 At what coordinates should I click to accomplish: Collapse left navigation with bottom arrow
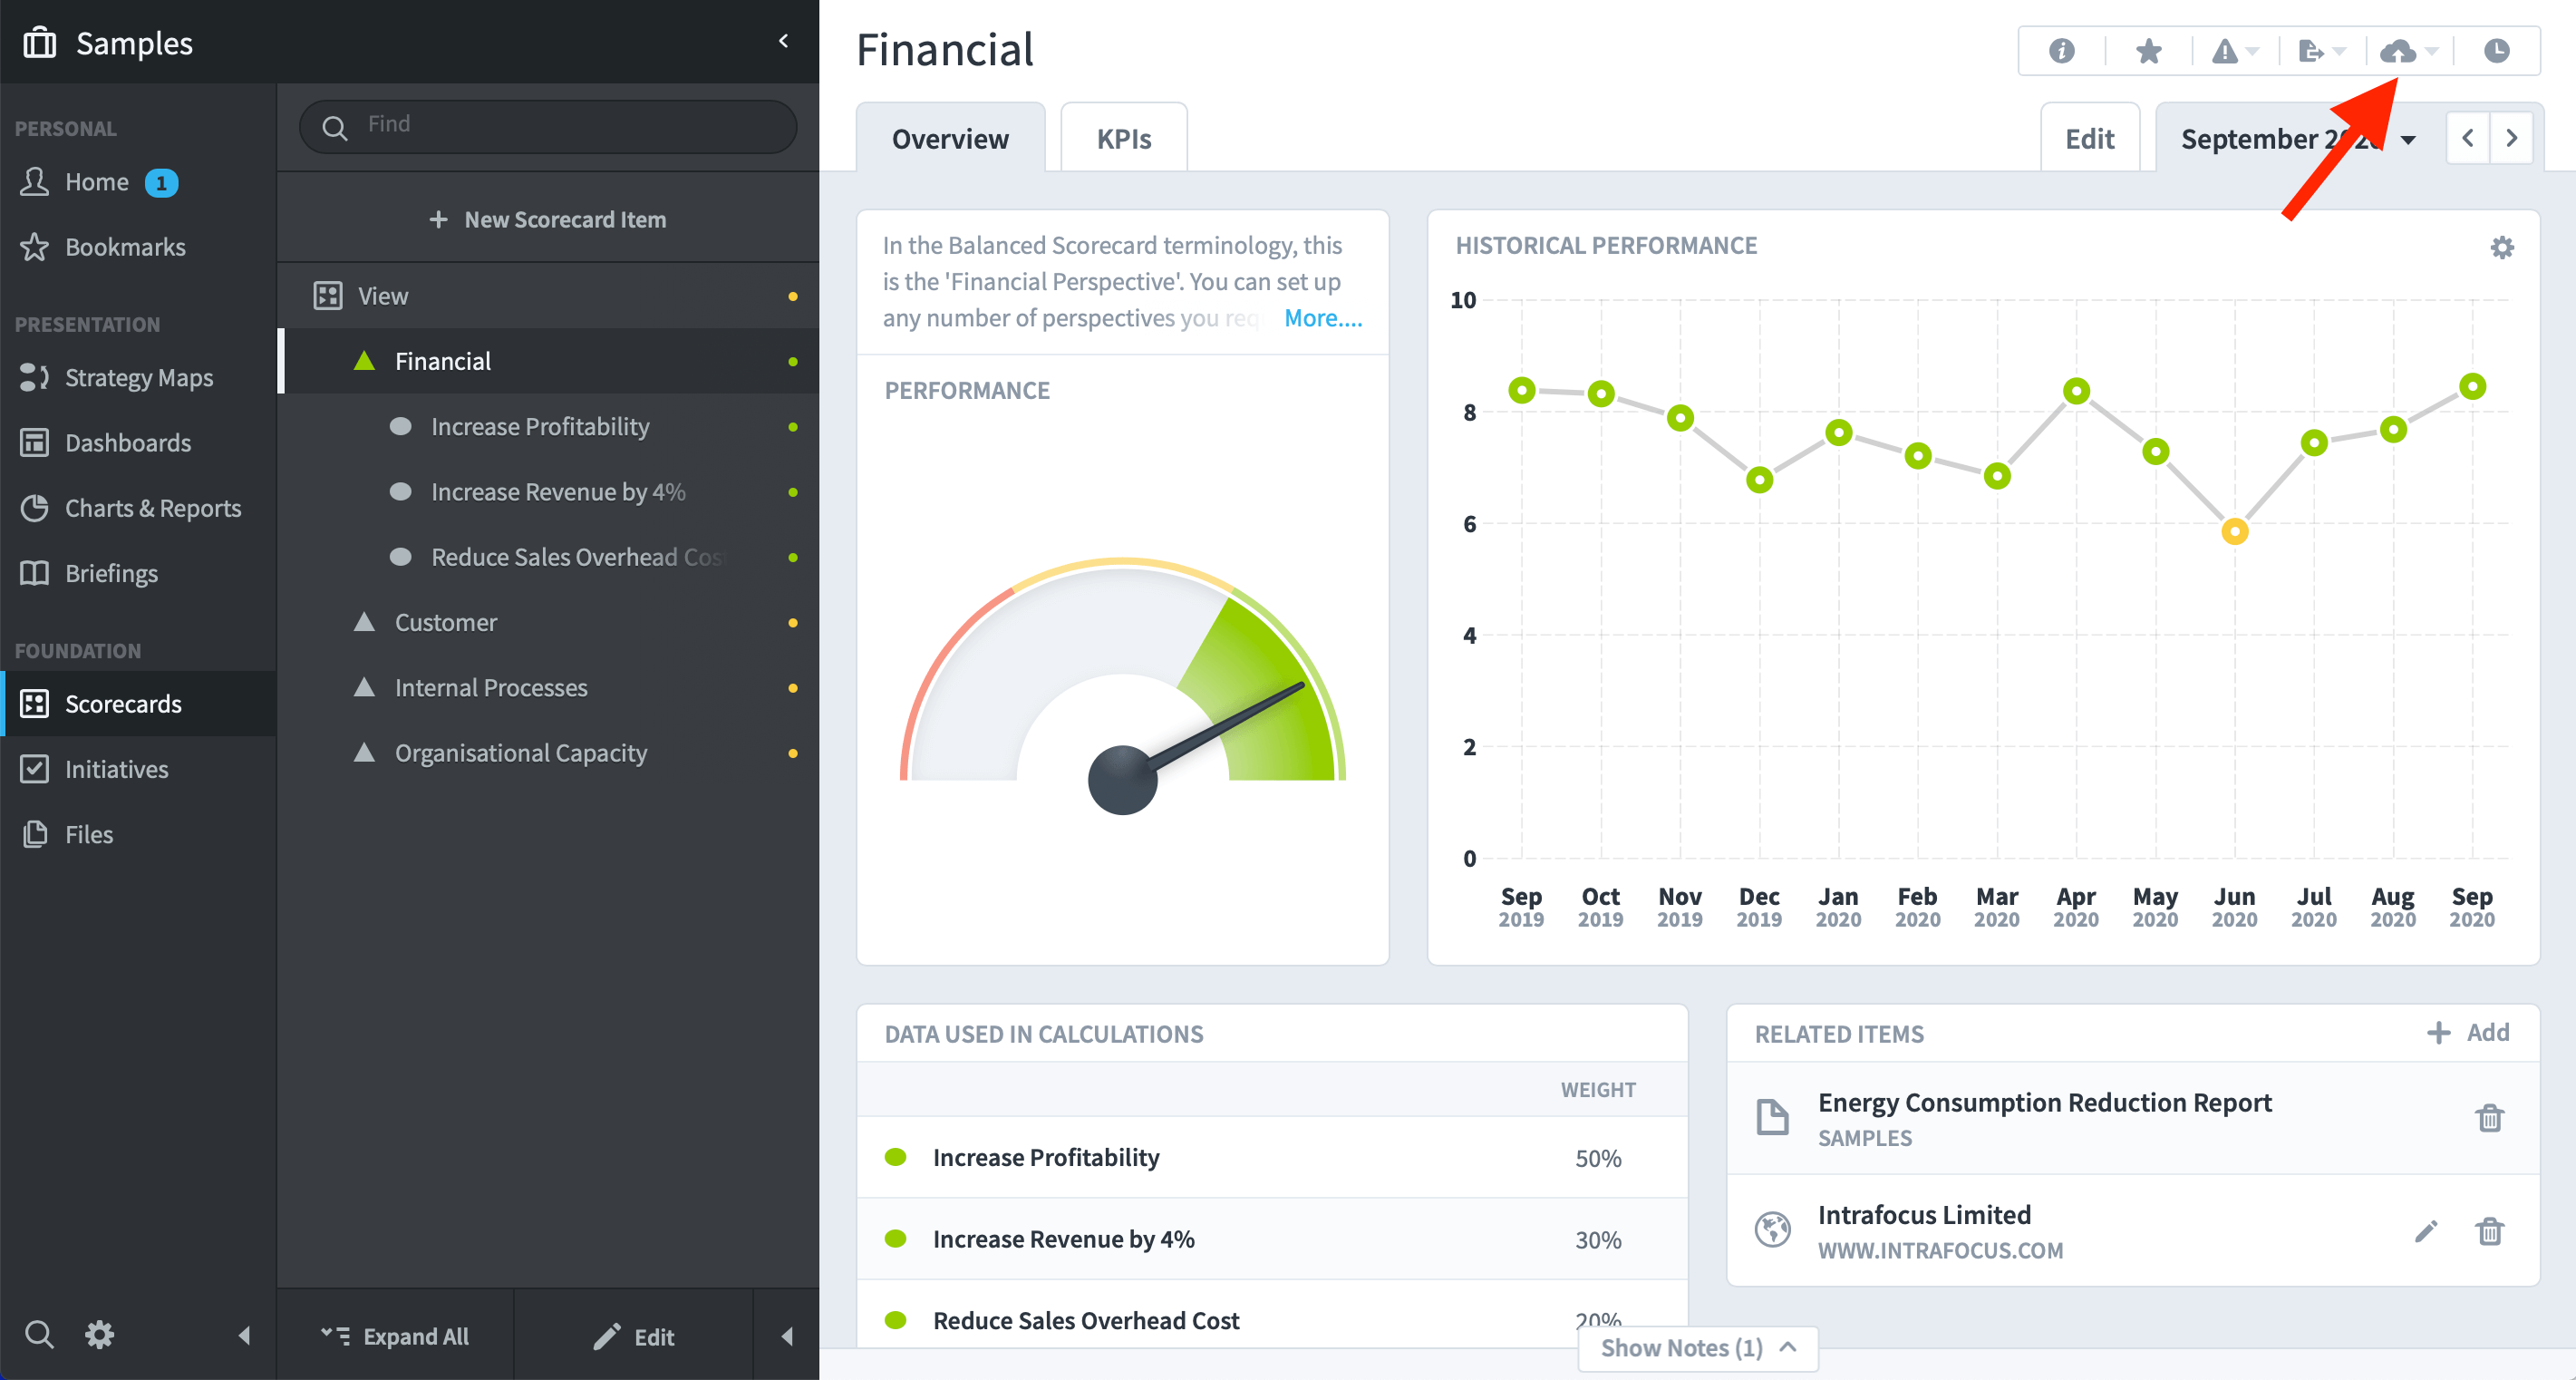(x=244, y=1335)
